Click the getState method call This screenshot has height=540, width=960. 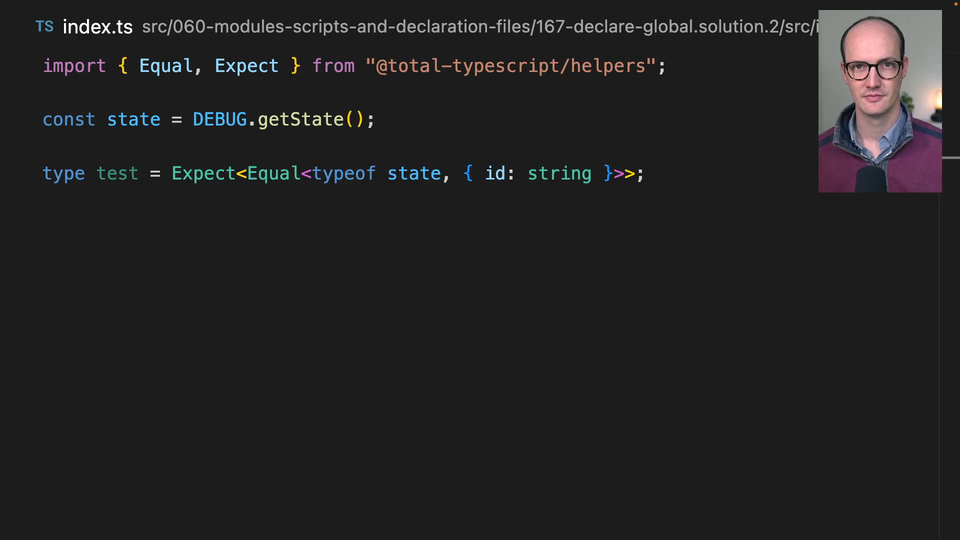point(300,119)
